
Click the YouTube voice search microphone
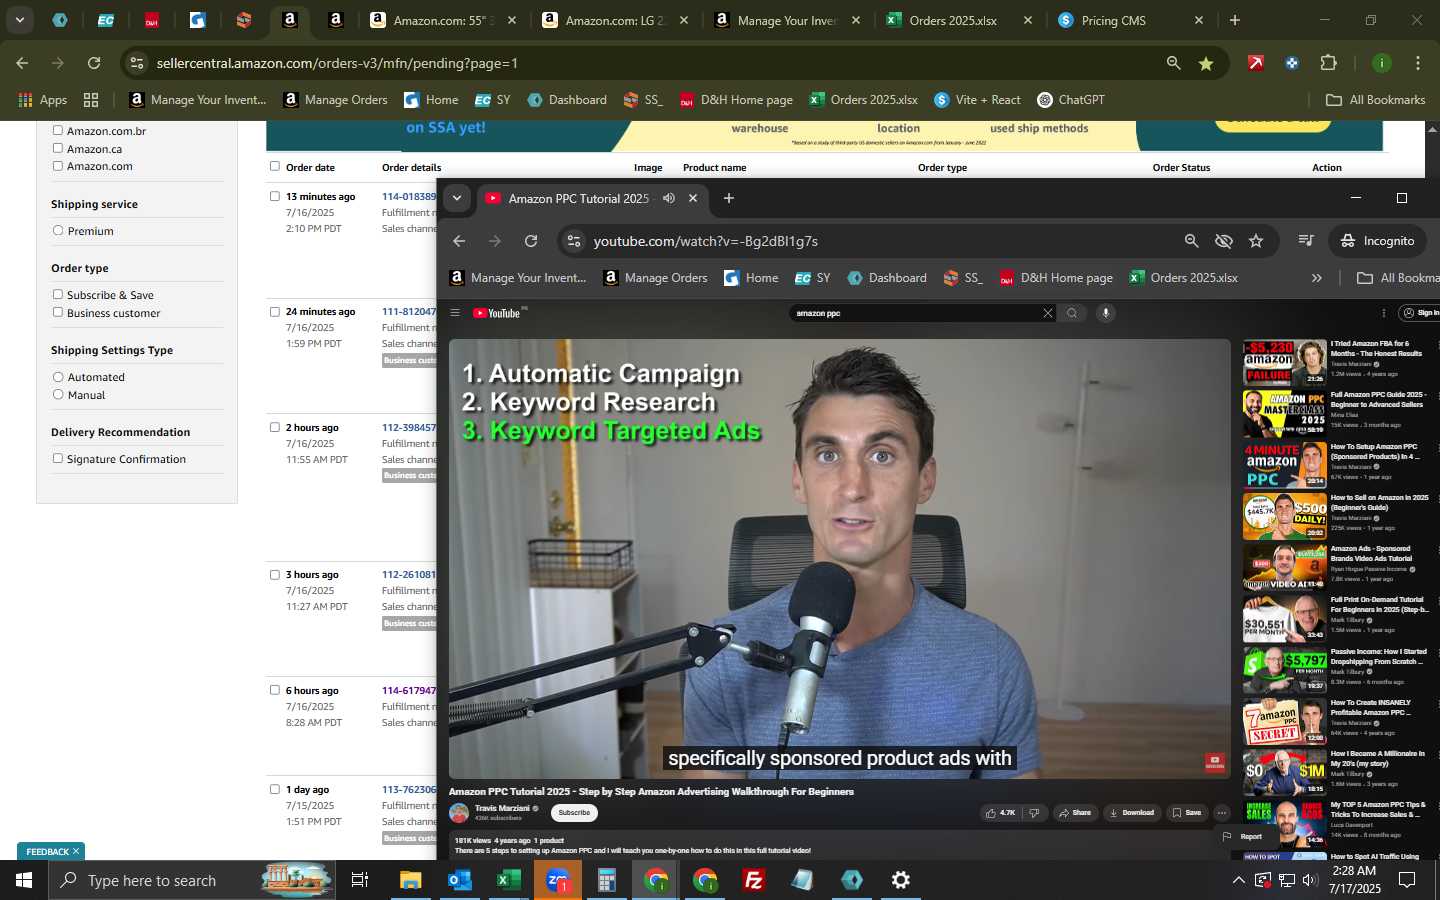(x=1106, y=313)
